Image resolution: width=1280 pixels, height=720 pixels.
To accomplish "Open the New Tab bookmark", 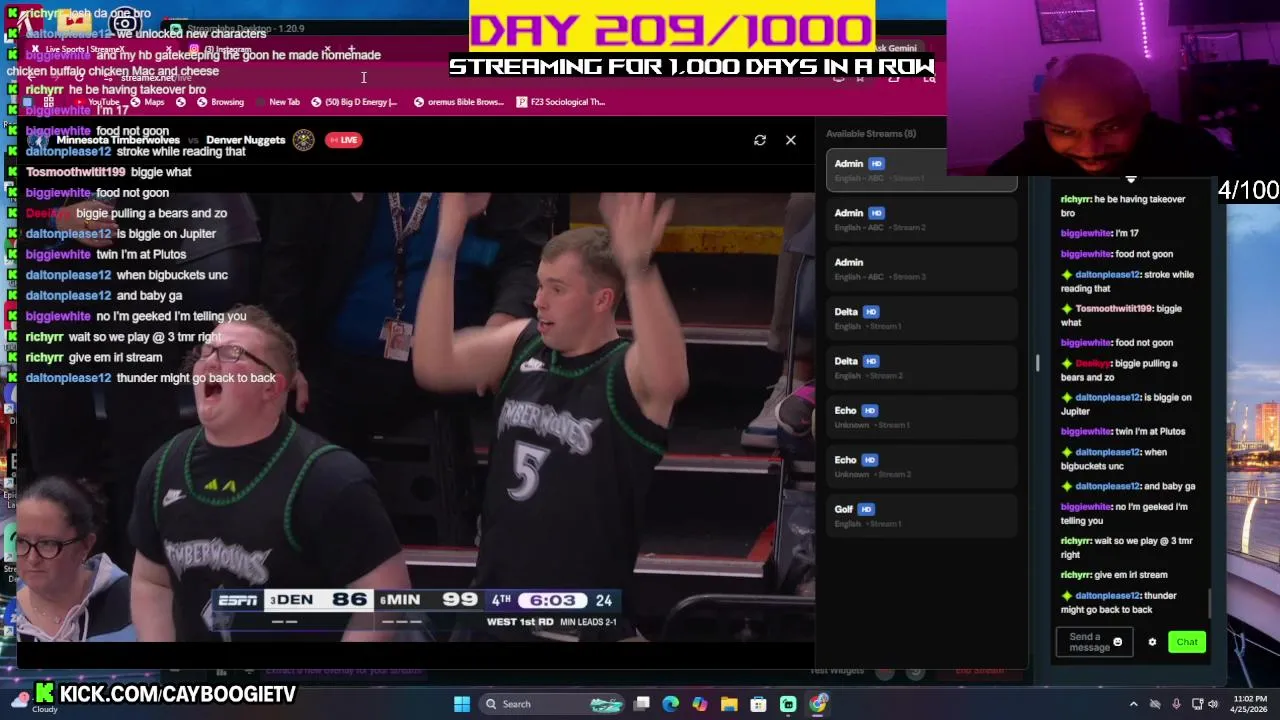I will click(277, 102).
